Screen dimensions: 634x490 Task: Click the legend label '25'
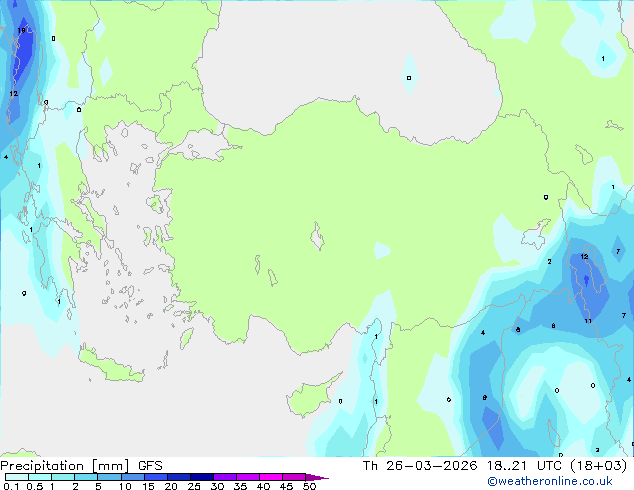click(194, 486)
